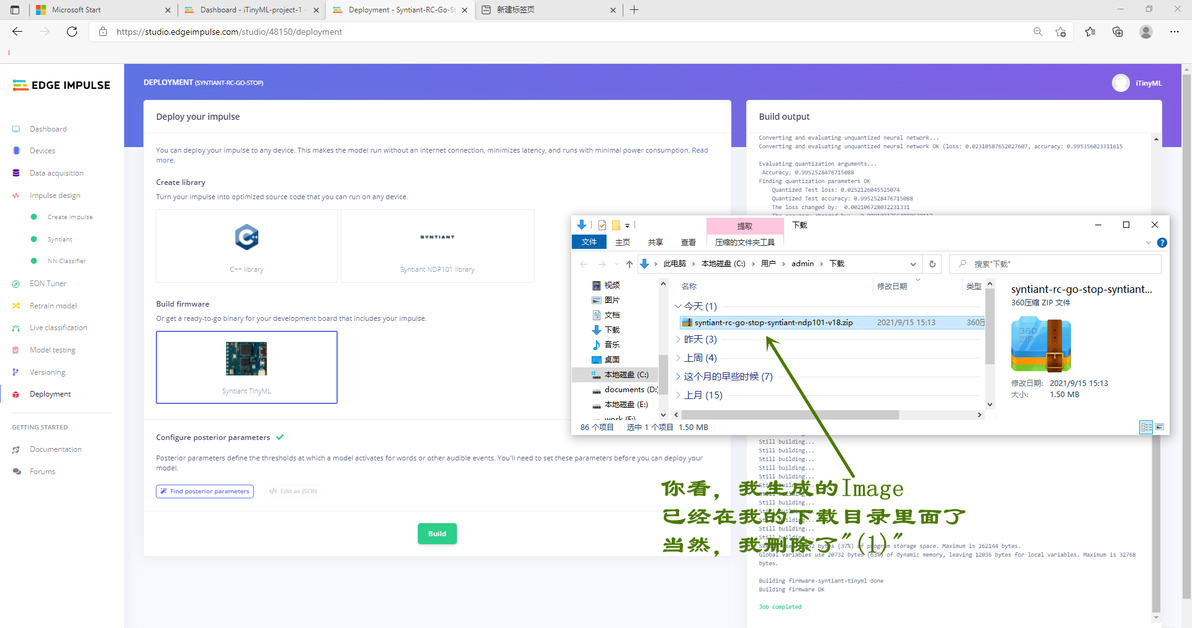1192x628 pixels.
Task: Go up one folder in Explorer
Action: pos(629,264)
